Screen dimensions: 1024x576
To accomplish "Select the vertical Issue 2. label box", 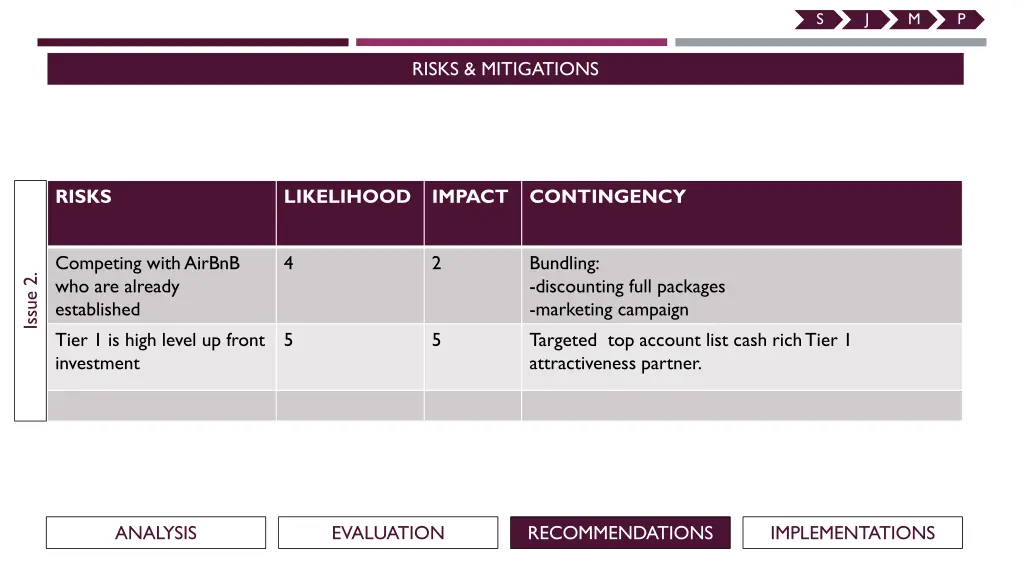I will pos(31,301).
